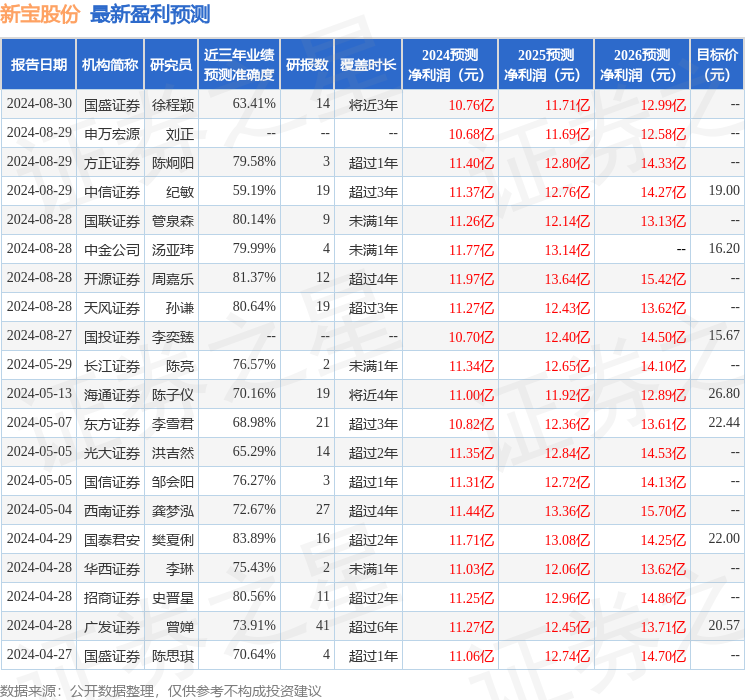Select the 2024-08-30 date cell
This screenshot has width=745, height=700.
point(39,104)
